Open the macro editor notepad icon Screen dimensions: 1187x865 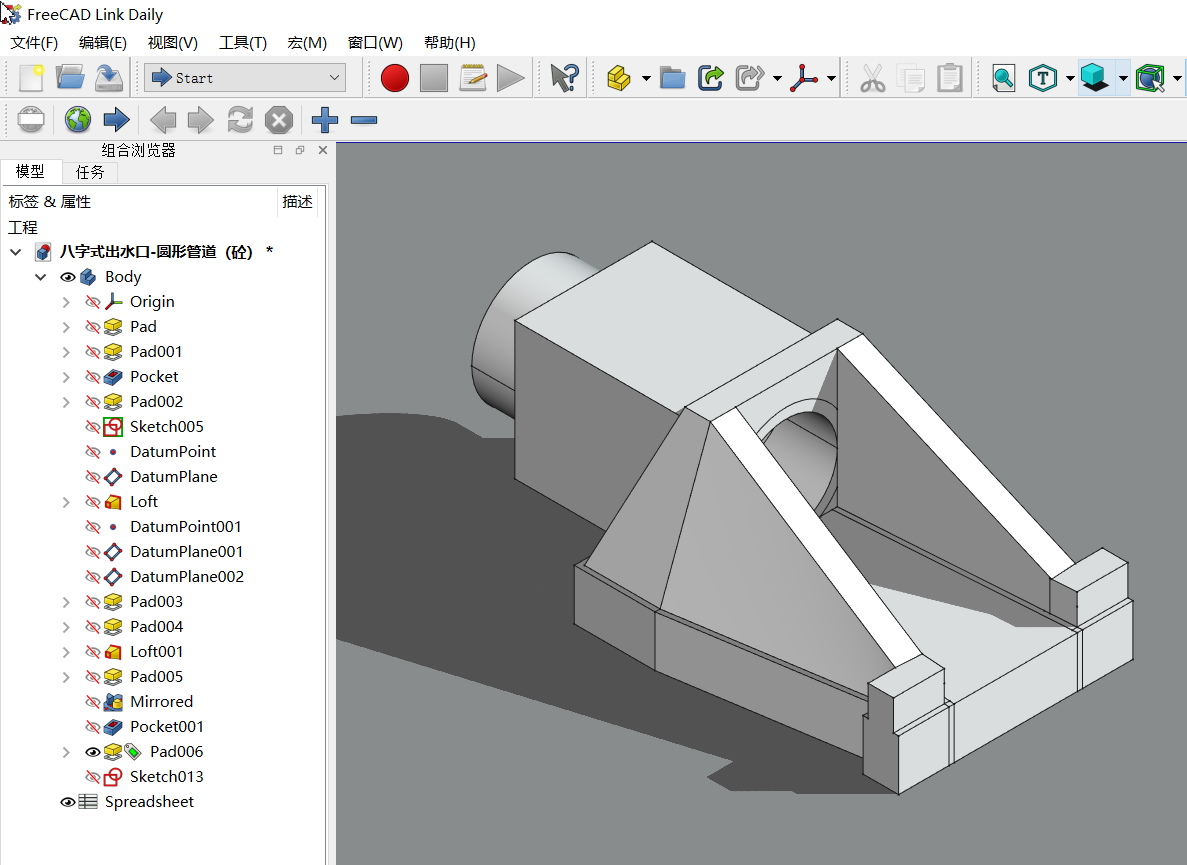click(473, 78)
